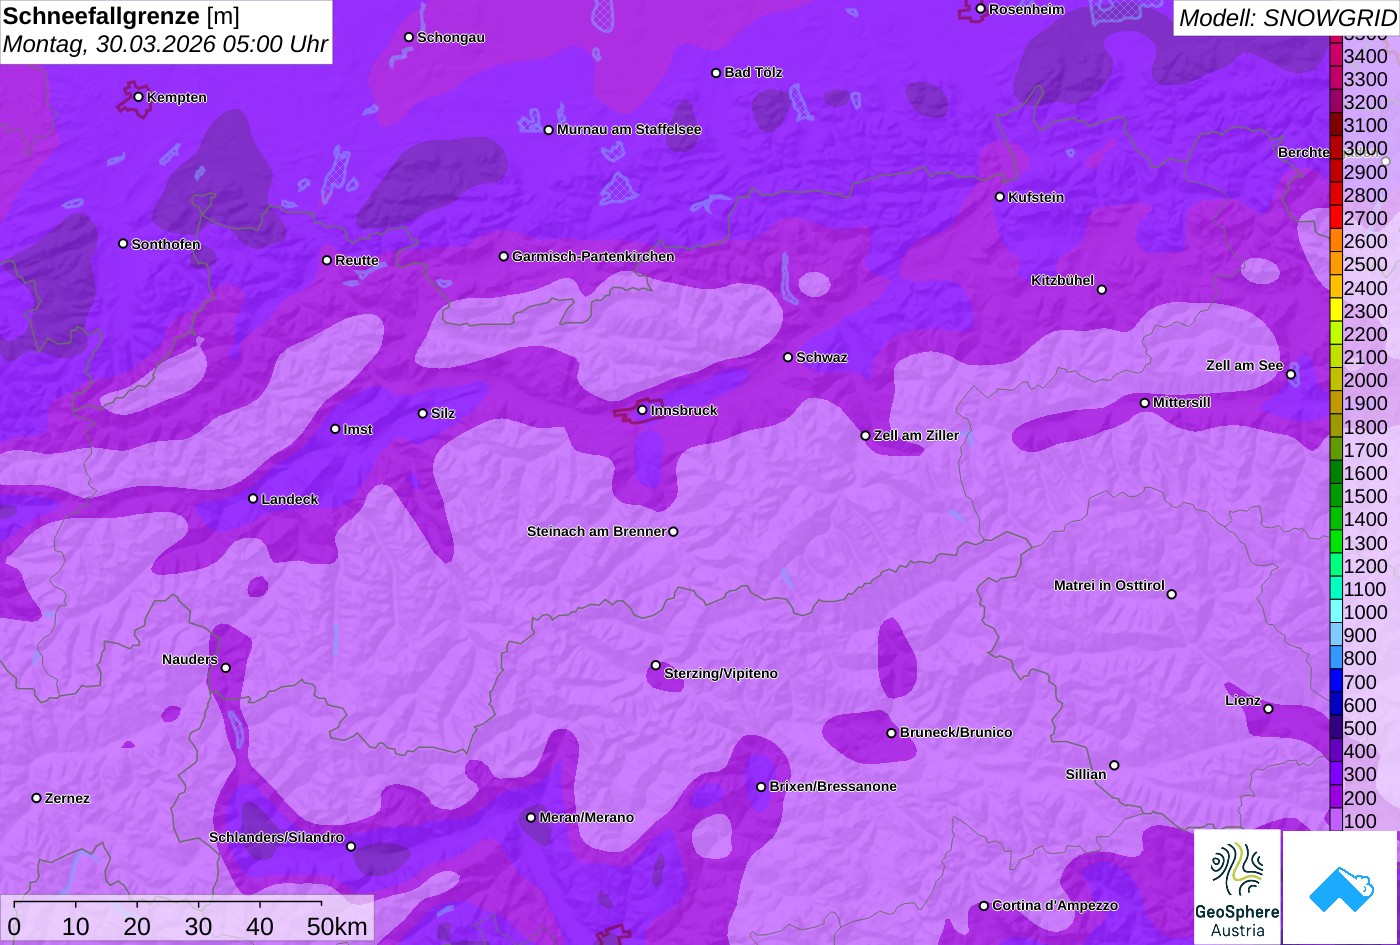Click the Innsbruck label text

[684, 411]
